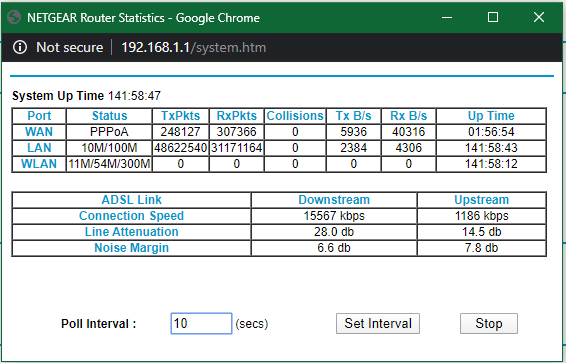566x363 pixels.
Task: Click the site information icon beside Not secure
Action: coord(20,47)
